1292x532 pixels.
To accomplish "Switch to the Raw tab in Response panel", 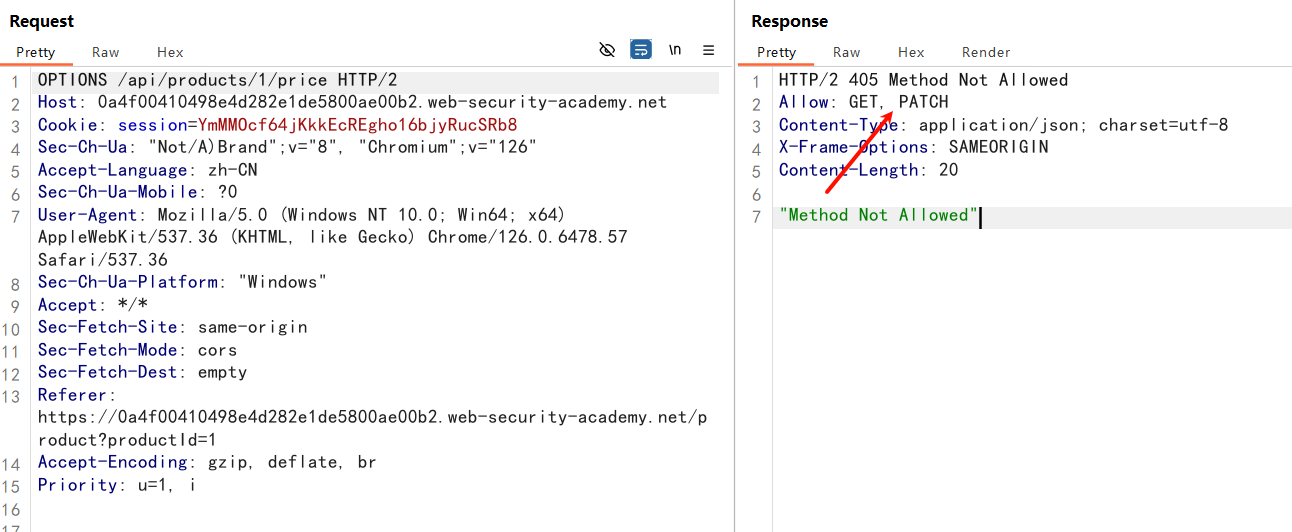I will pyautogui.click(x=847, y=52).
